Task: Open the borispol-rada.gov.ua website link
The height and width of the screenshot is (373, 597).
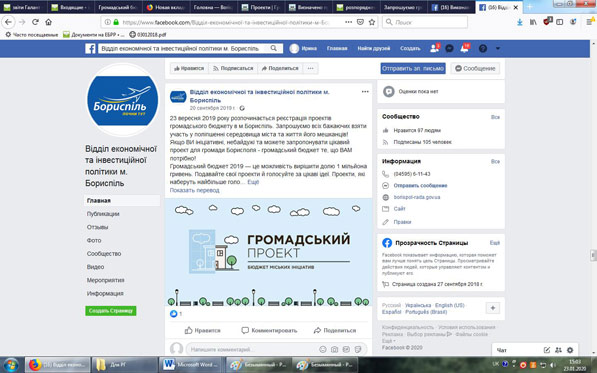Action: [x=417, y=197]
